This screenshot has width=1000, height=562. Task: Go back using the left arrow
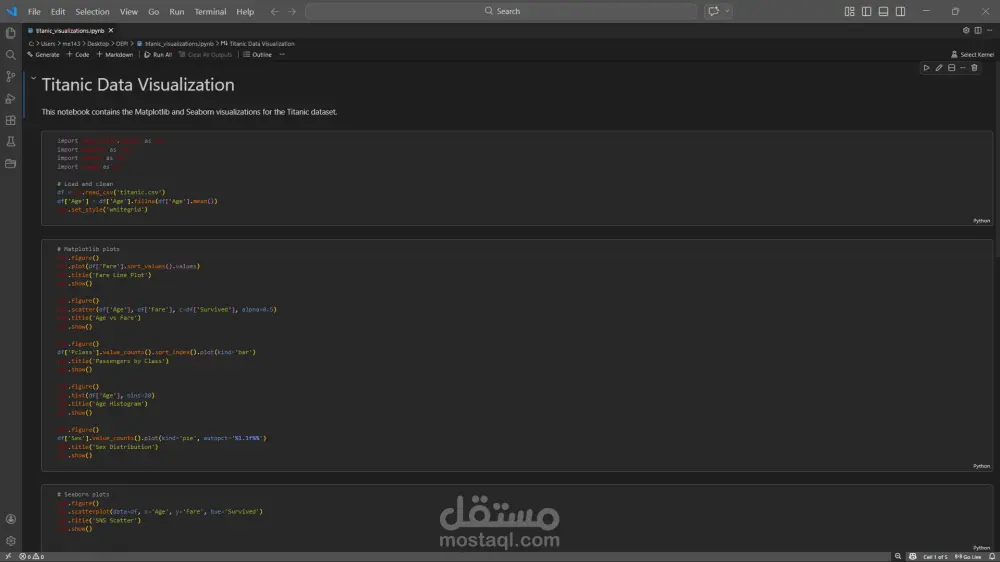[274, 11]
